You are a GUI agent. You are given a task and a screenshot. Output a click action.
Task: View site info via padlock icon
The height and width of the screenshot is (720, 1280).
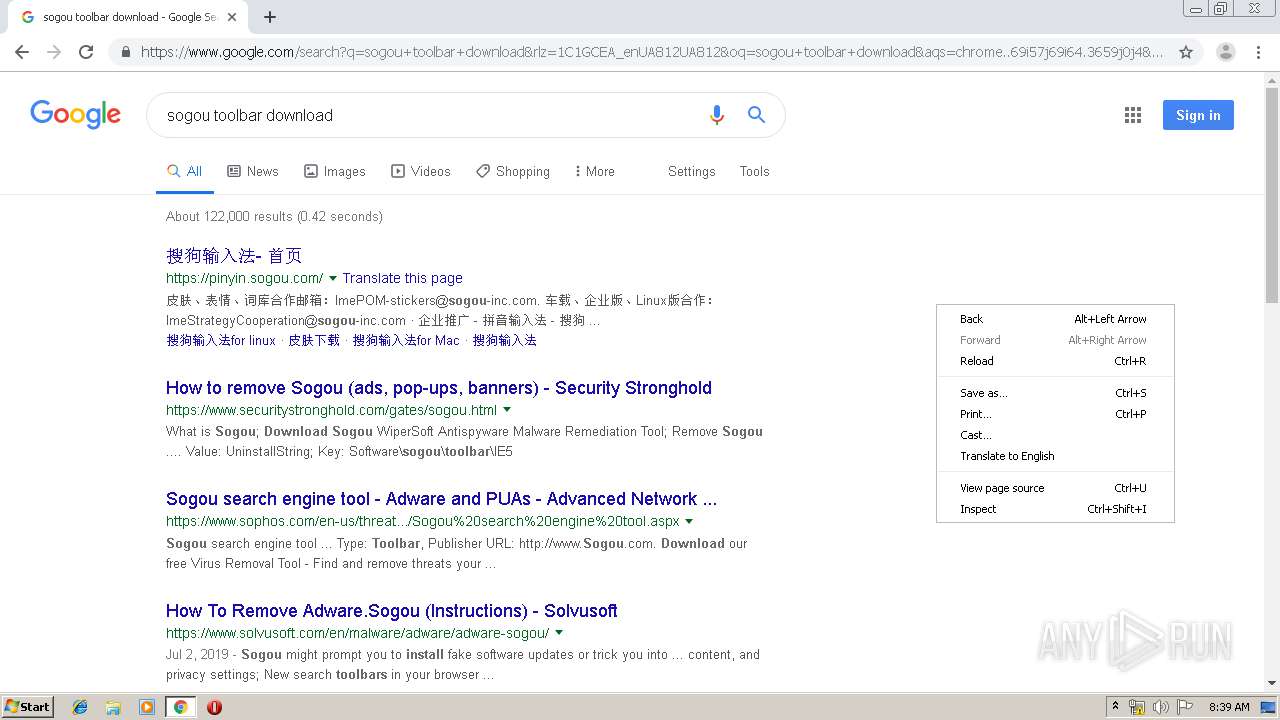(125, 52)
